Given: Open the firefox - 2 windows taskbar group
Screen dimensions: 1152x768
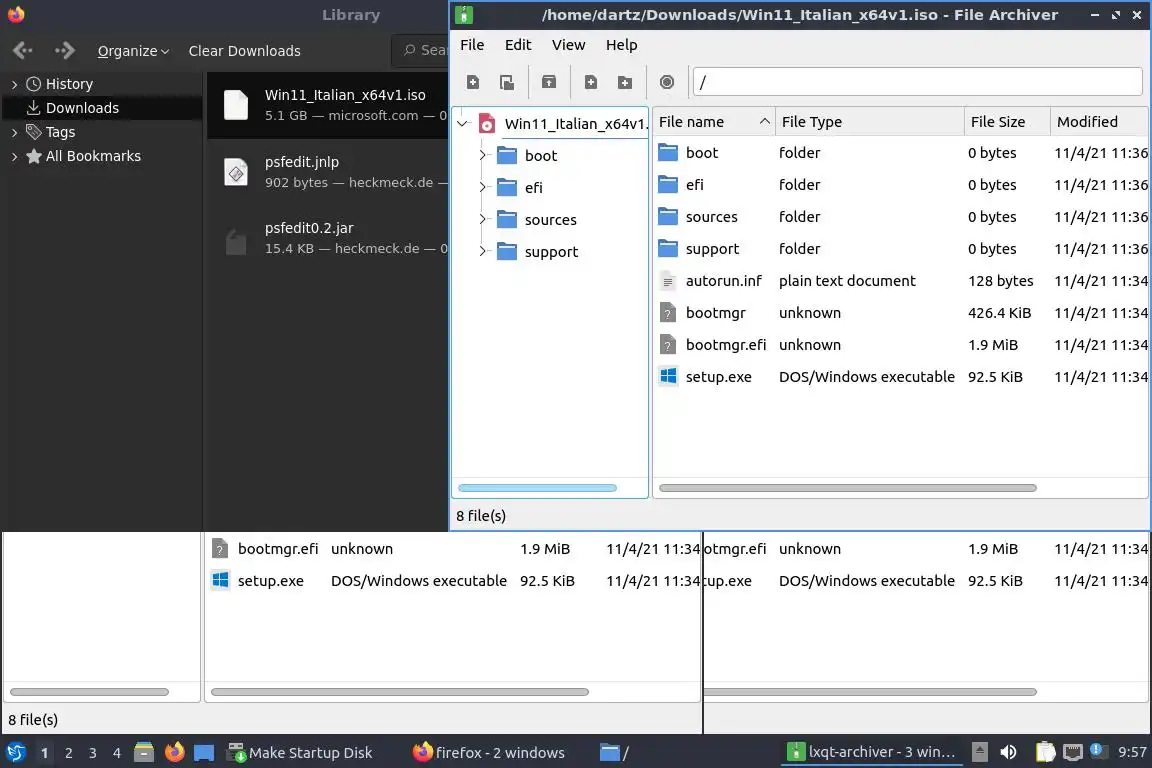Looking at the screenshot, I should coord(489,753).
